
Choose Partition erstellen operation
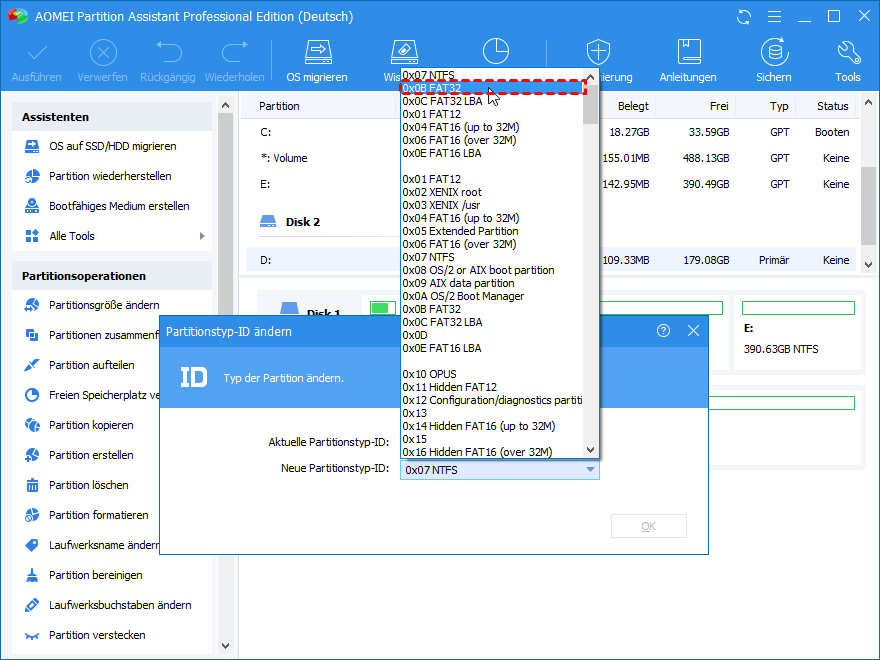91,455
